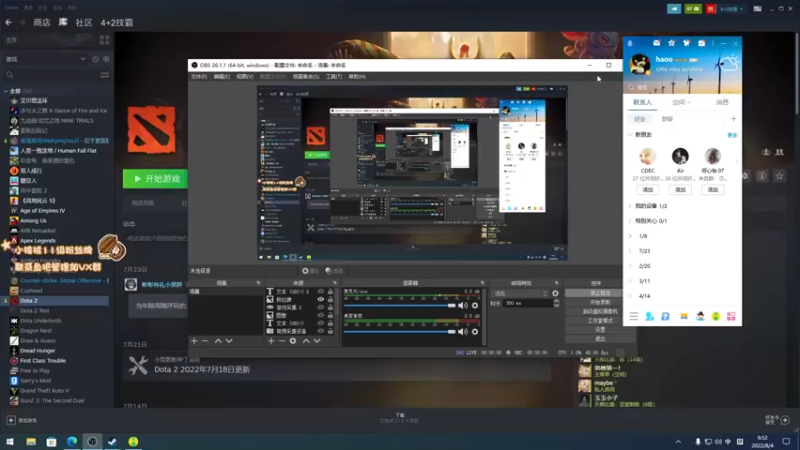Show recent games clock icon in Steam

pos(95,59)
